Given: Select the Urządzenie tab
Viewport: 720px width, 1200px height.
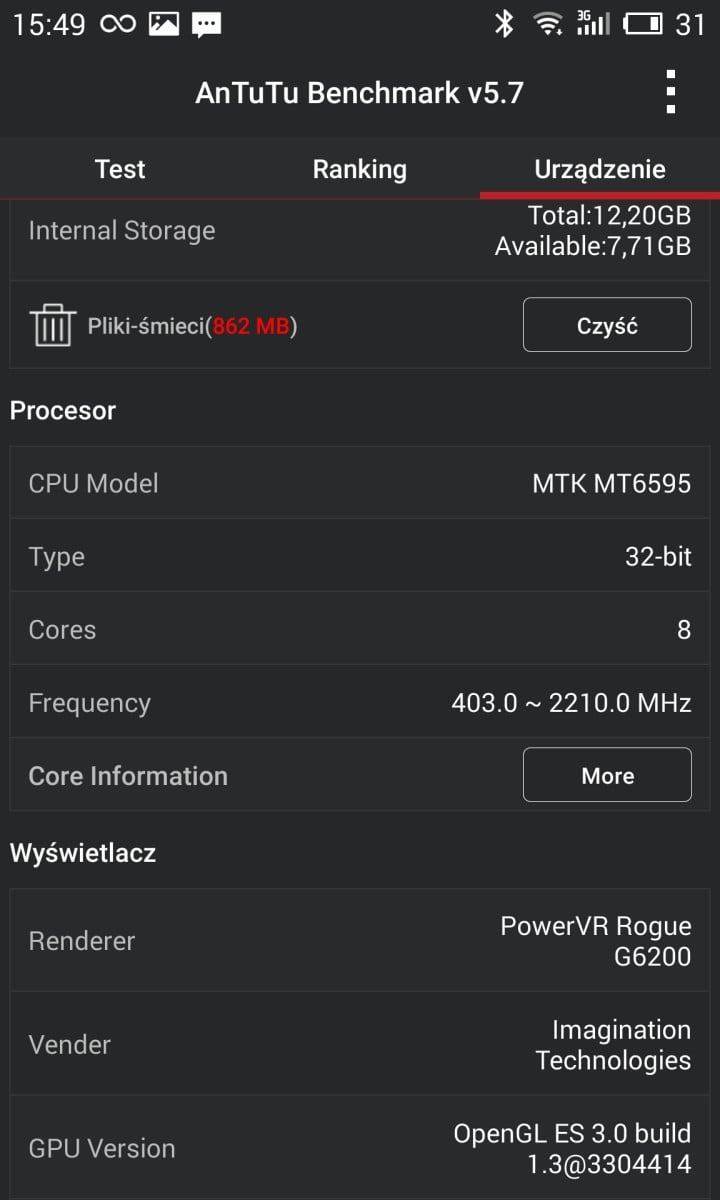Looking at the screenshot, I should pyautogui.click(x=600, y=169).
